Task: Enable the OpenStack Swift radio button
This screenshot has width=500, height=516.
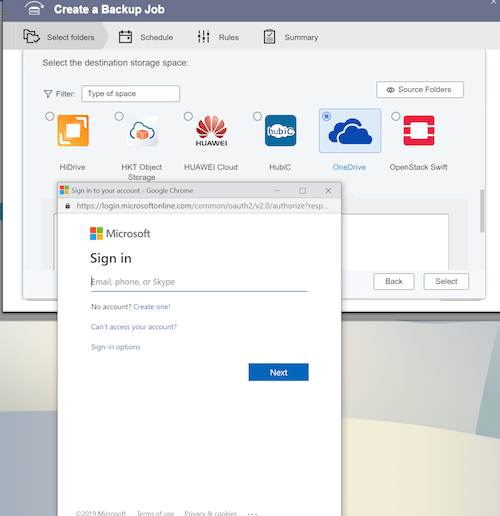Action: click(x=396, y=116)
